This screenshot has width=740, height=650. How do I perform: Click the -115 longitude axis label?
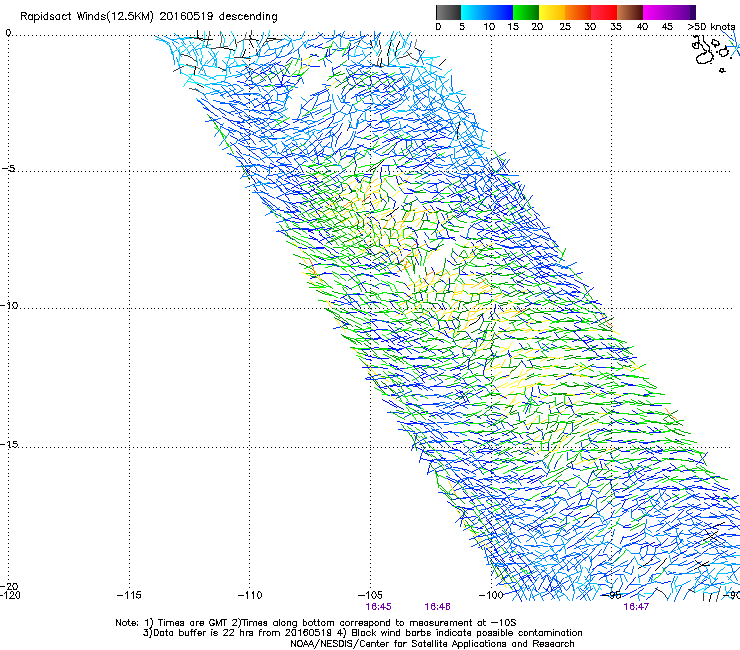pyautogui.click(x=129, y=595)
